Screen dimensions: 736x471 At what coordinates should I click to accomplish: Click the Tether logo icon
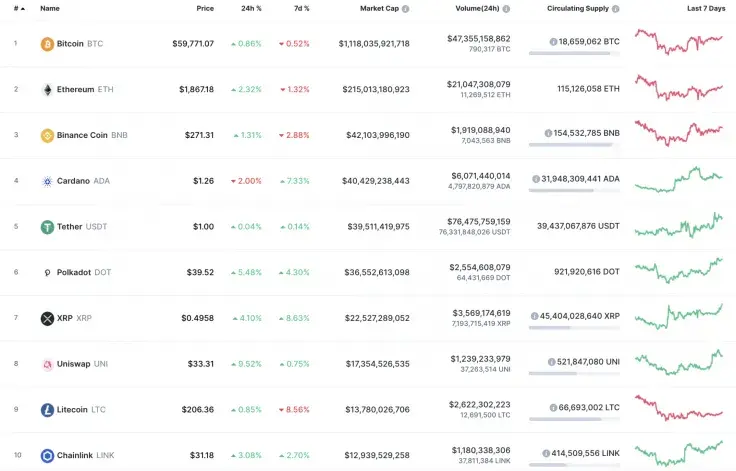tap(47, 227)
